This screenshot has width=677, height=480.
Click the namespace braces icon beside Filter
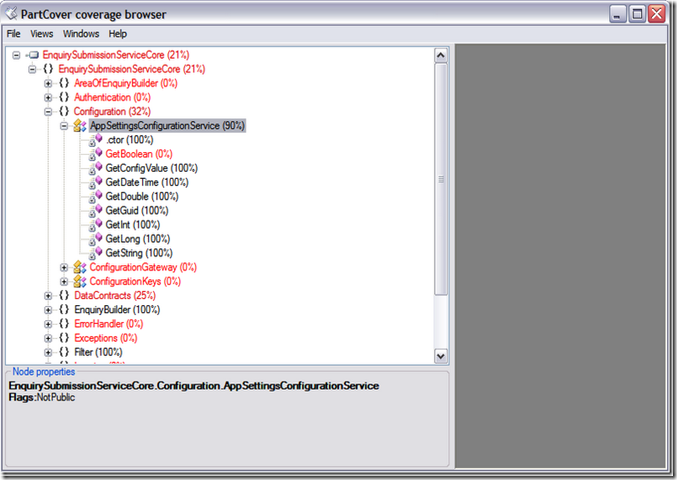pyautogui.click(x=64, y=352)
